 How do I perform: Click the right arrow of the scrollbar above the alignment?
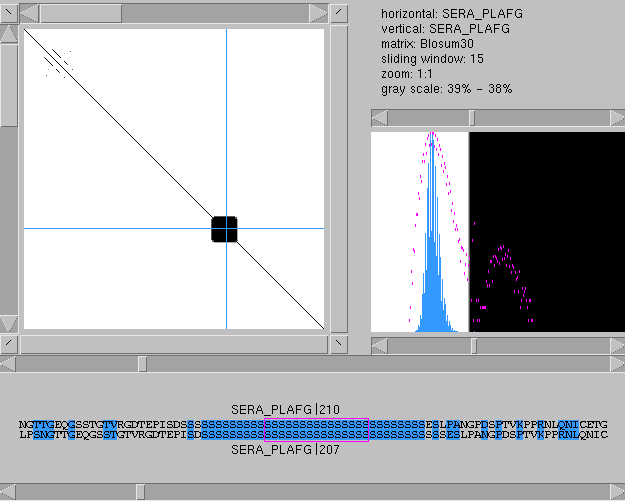[x=617, y=364]
